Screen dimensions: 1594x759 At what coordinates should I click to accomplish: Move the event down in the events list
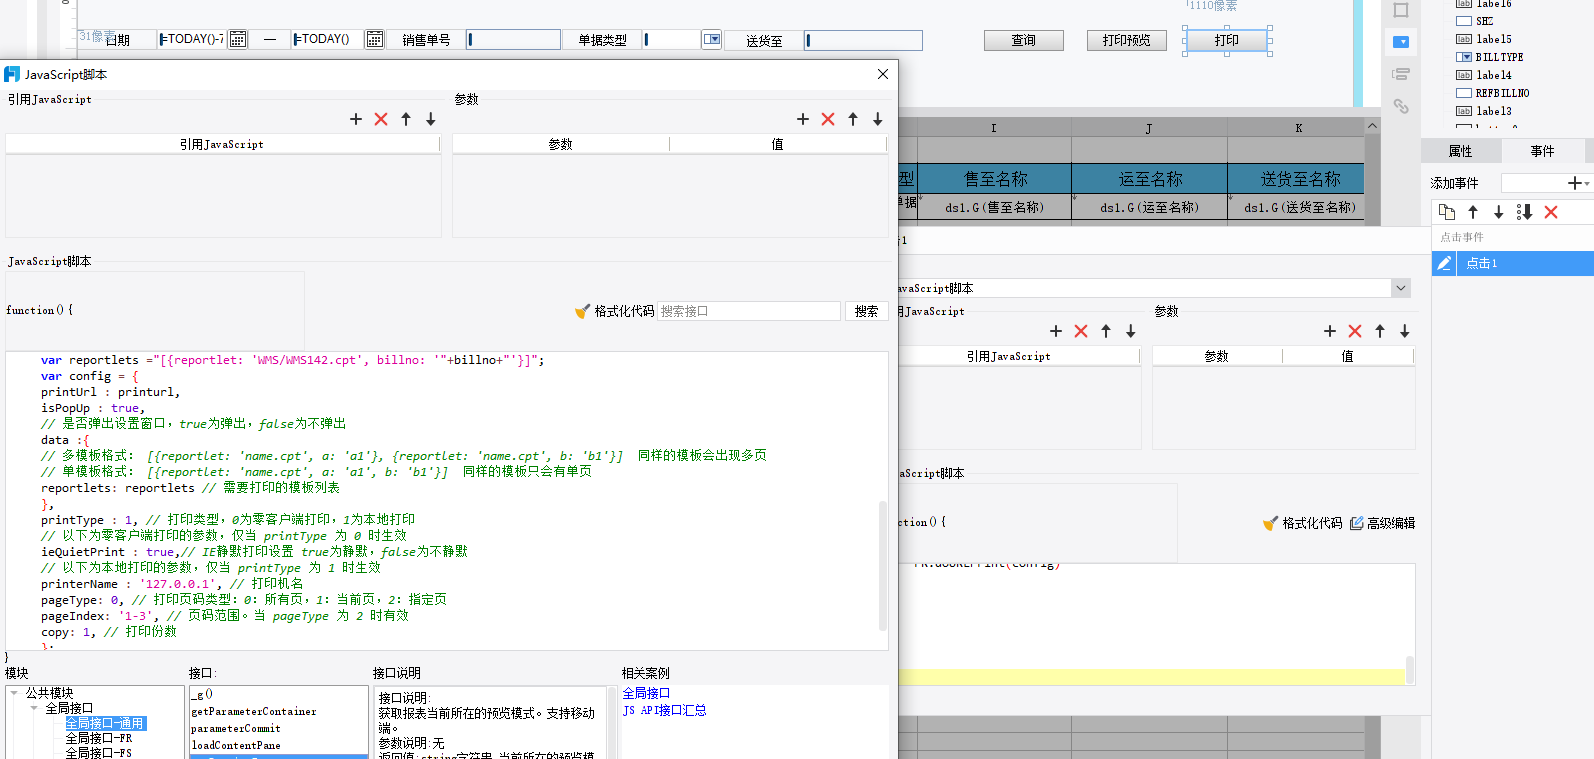coord(1499,212)
